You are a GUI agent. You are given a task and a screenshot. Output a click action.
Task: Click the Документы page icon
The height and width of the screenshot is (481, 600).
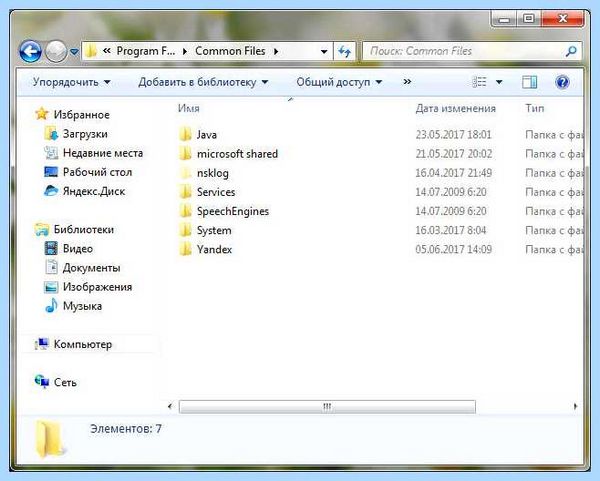(51, 267)
